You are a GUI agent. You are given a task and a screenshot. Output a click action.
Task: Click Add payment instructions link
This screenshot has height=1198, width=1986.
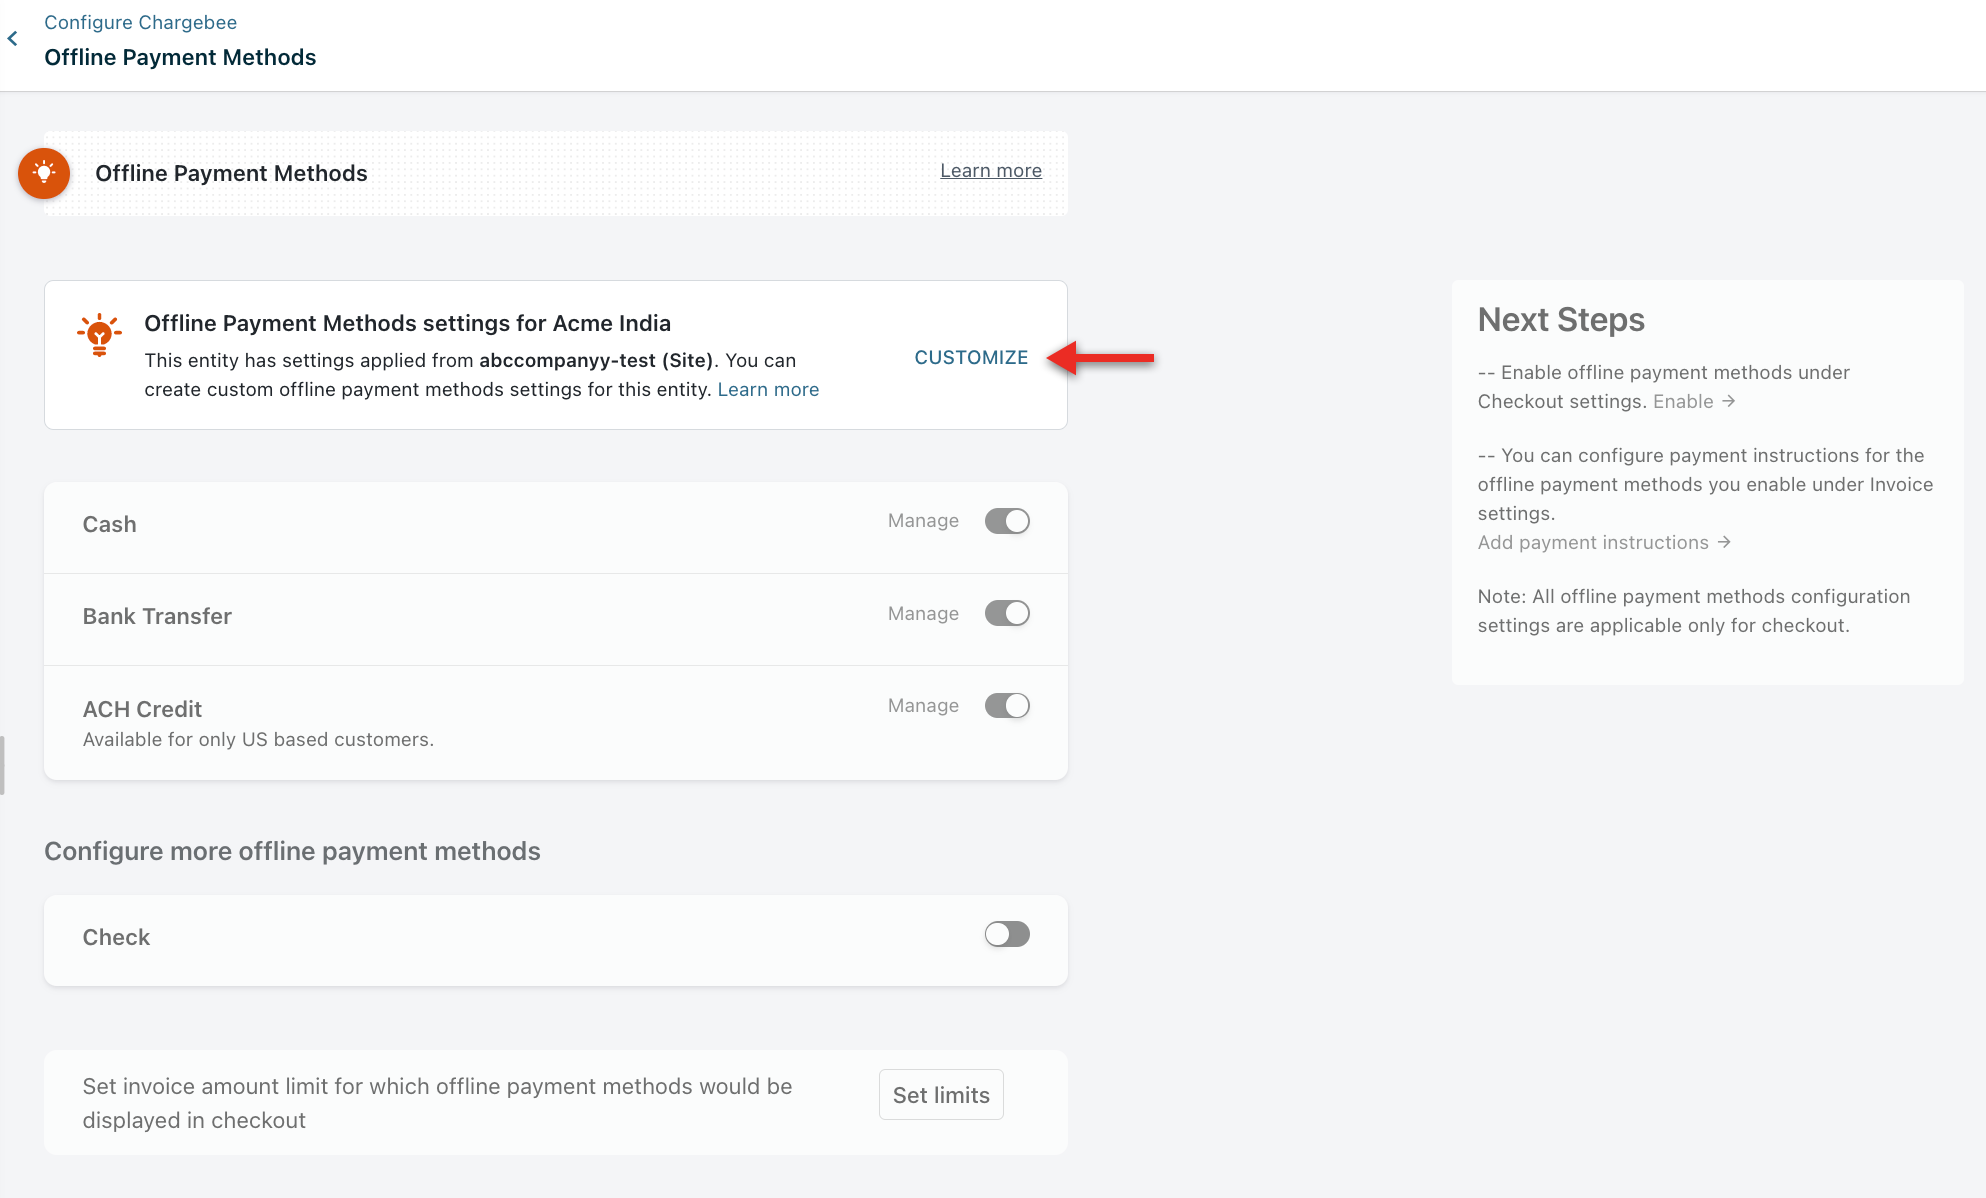click(x=1593, y=542)
